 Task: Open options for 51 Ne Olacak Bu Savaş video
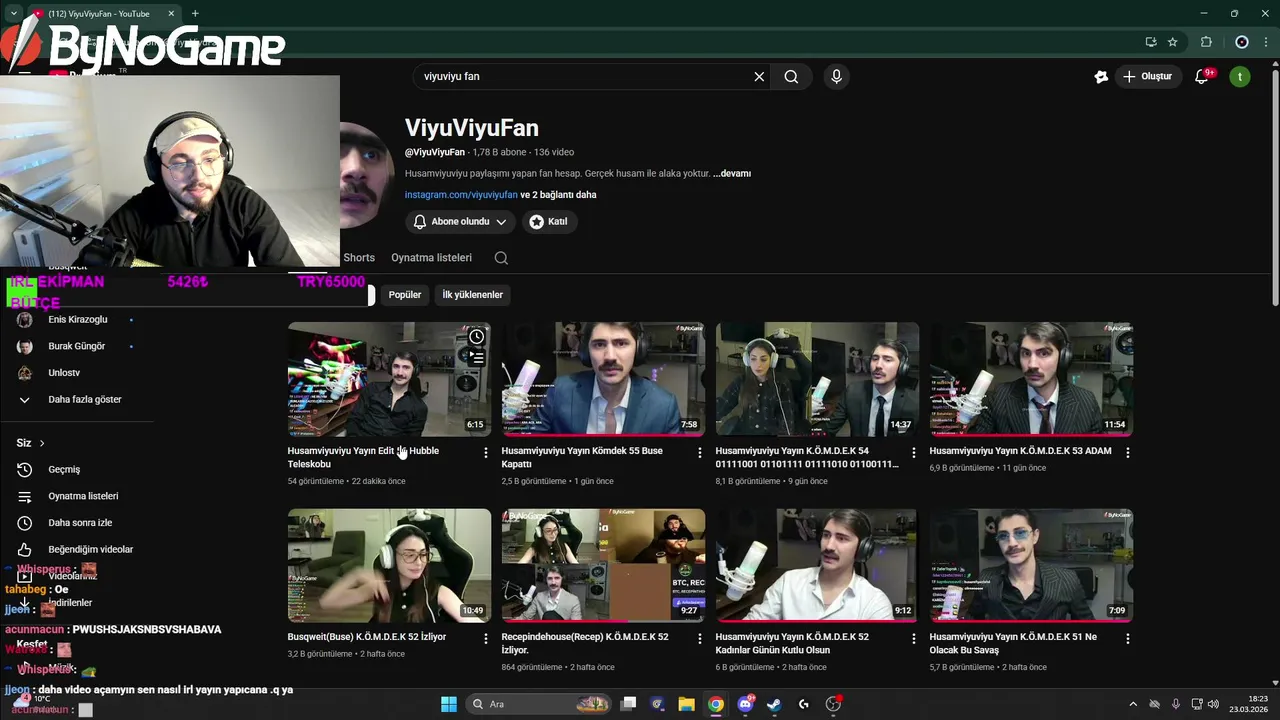tap(1128, 638)
